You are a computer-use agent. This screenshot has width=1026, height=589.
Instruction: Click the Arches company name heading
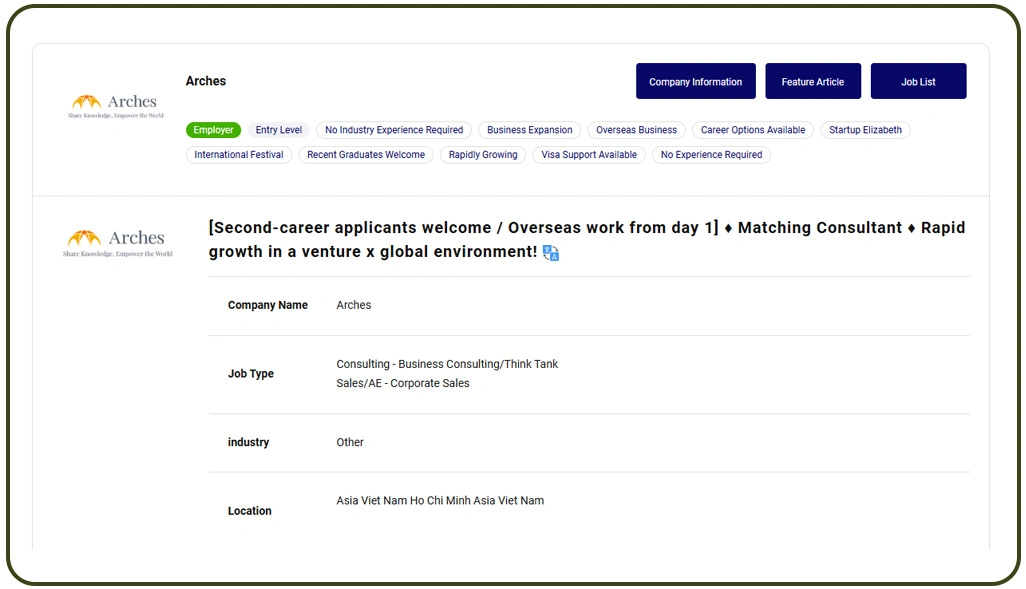point(206,81)
